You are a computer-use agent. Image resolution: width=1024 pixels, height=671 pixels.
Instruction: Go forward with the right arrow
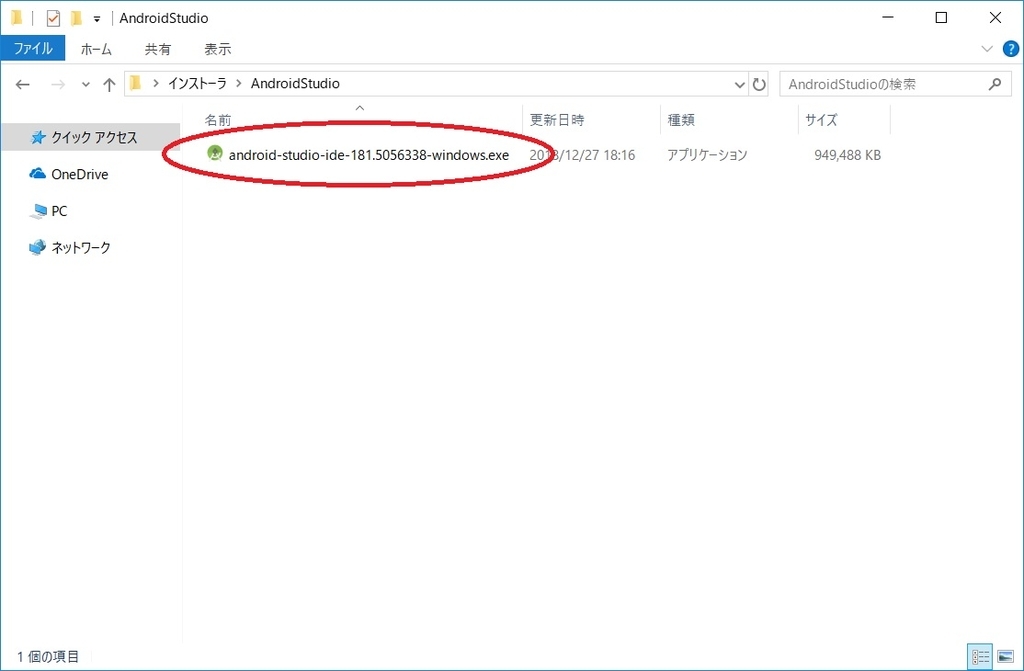pyautogui.click(x=58, y=84)
